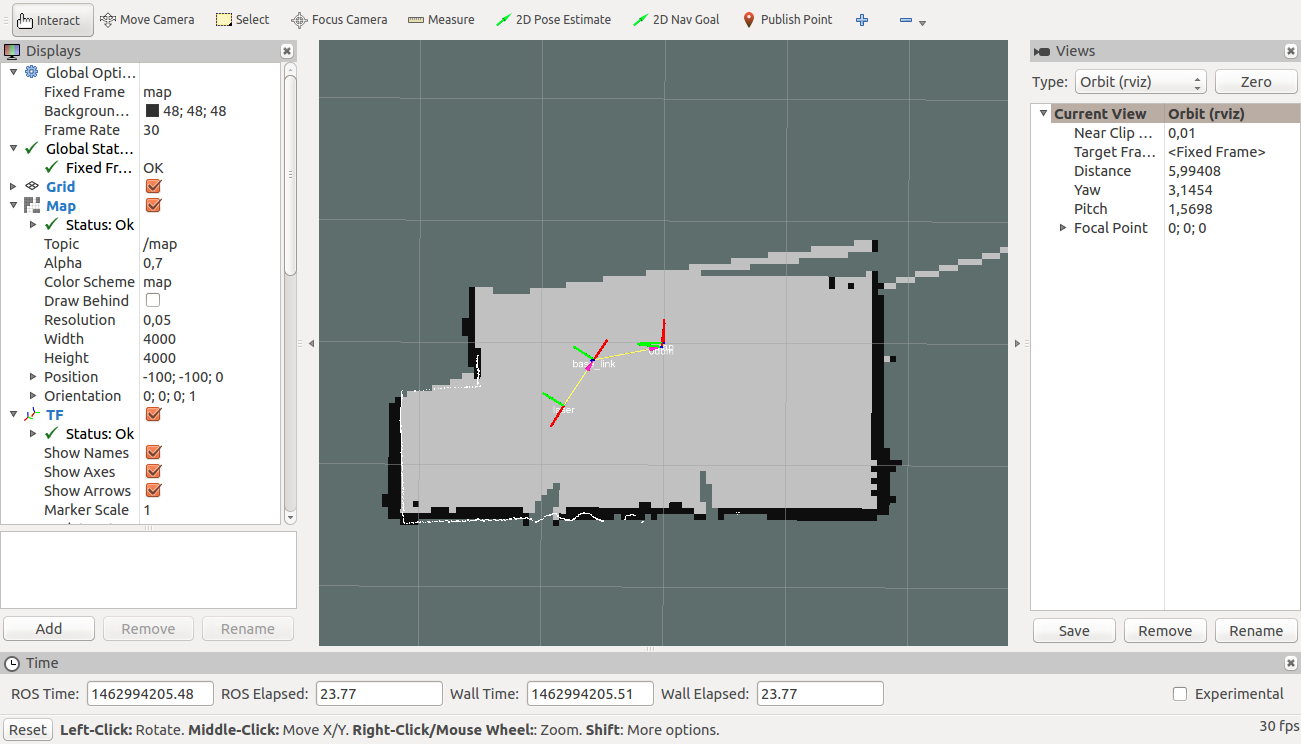The image size is (1301, 744).
Task: Open the minus remove-tool dropdown
Action: (x=911, y=21)
